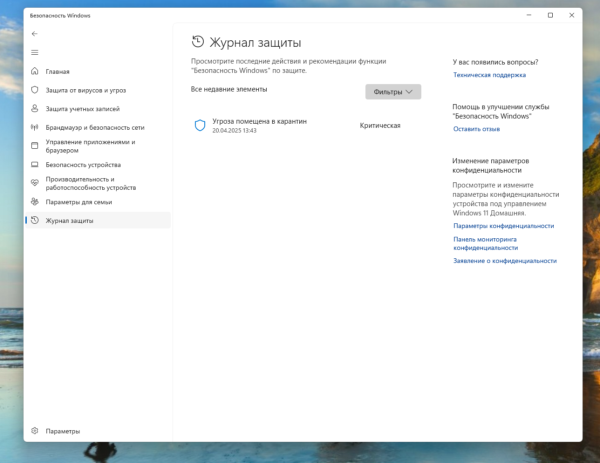Click the Параметры gear icon
Image resolution: width=600 pixels, height=463 pixels.
pos(34,431)
